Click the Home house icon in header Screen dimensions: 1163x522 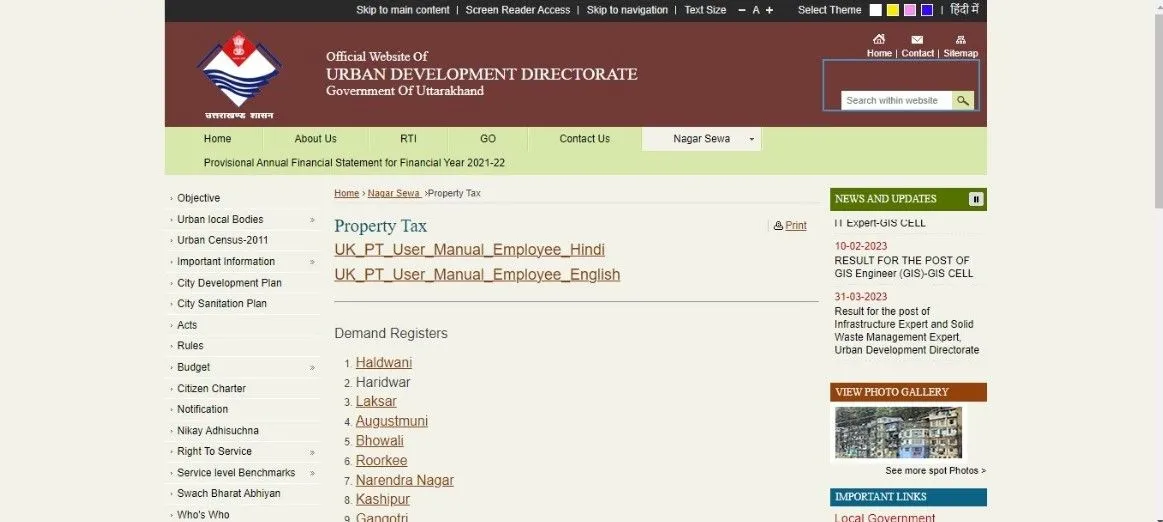pos(879,40)
